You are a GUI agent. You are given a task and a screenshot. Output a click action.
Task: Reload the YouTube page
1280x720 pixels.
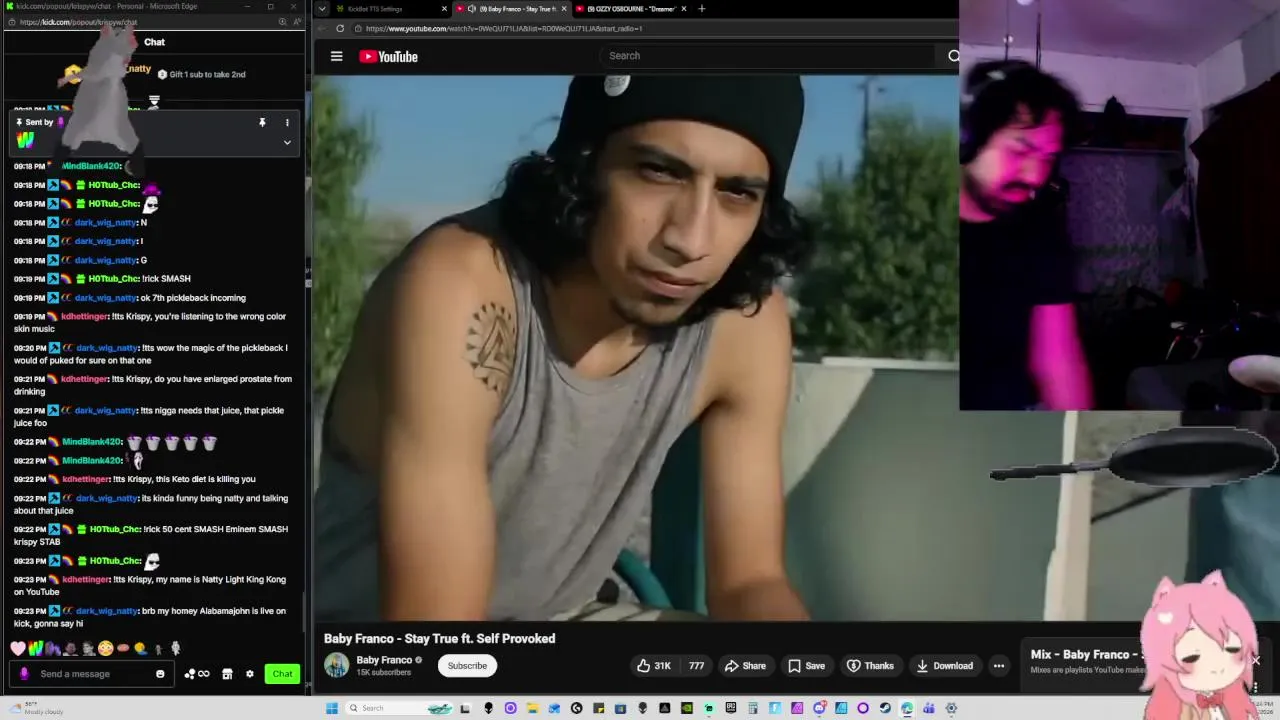pos(340,28)
